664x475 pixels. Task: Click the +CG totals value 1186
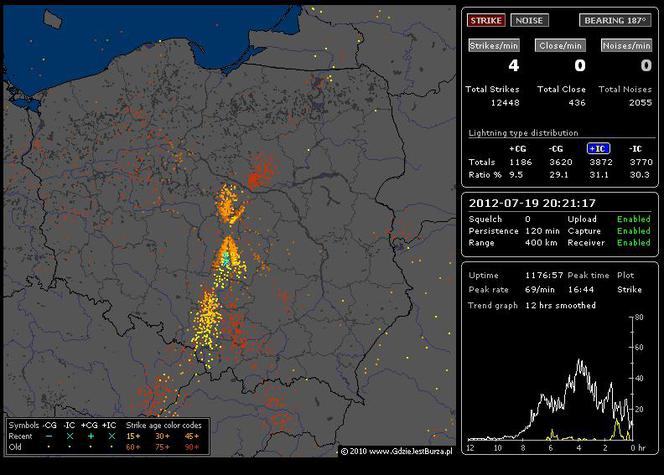coord(520,162)
